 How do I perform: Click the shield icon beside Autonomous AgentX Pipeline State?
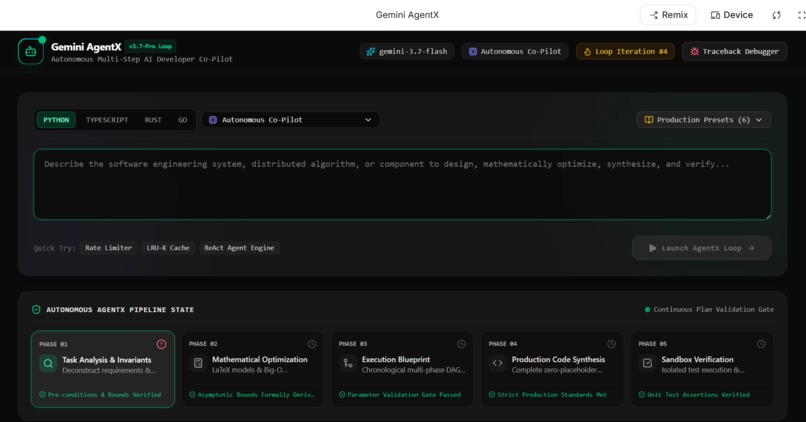36,309
